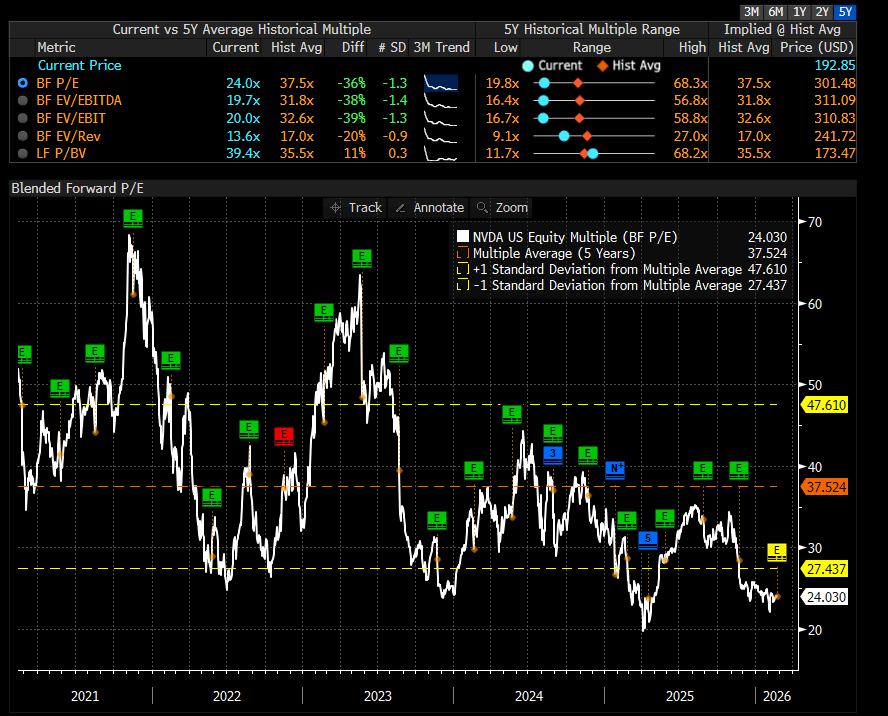Select the BF EV/EBITDA radio button
This screenshot has width=888, height=716.
pos(22,101)
